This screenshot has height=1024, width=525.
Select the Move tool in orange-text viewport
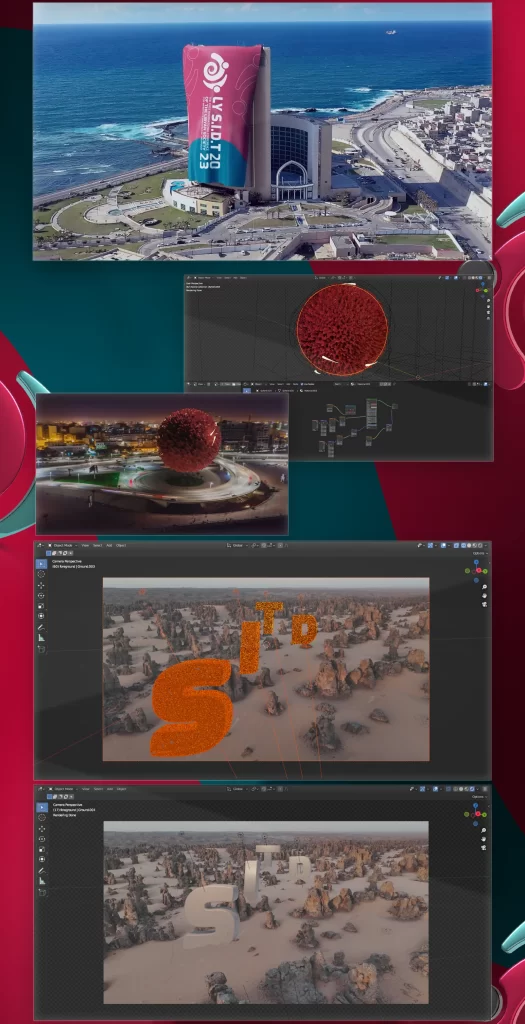[x=41, y=586]
